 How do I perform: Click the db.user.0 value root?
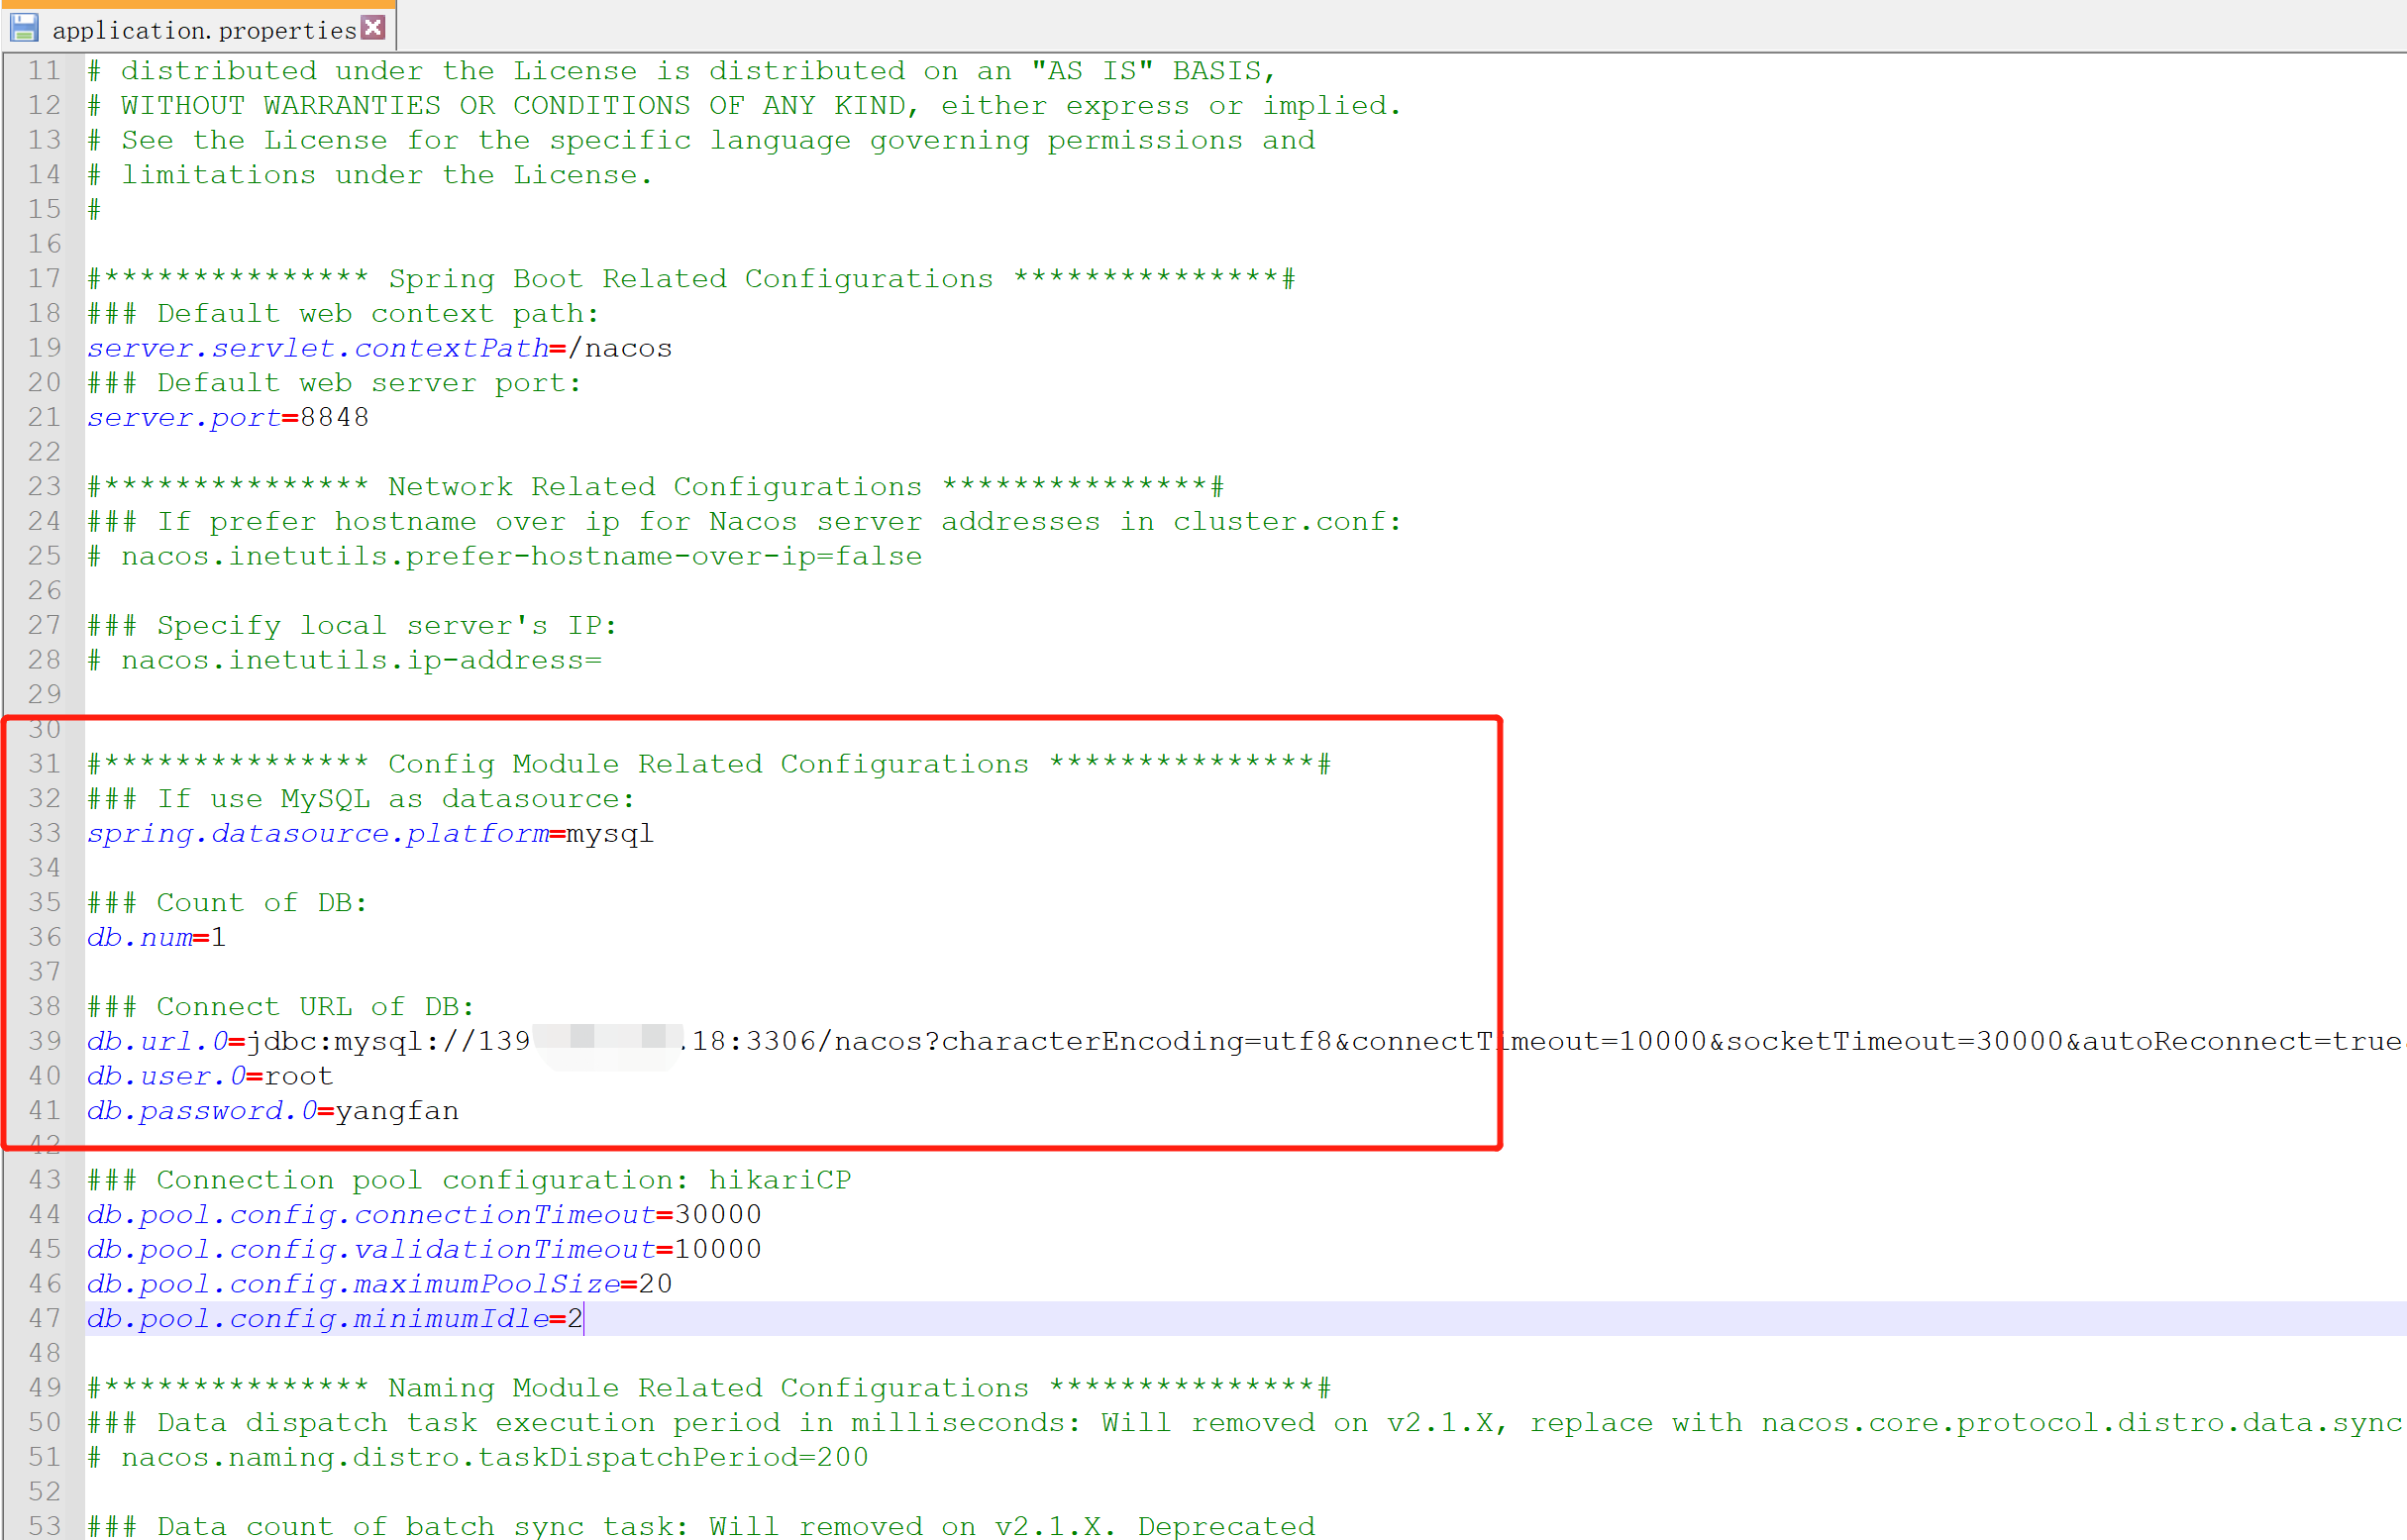(298, 1076)
